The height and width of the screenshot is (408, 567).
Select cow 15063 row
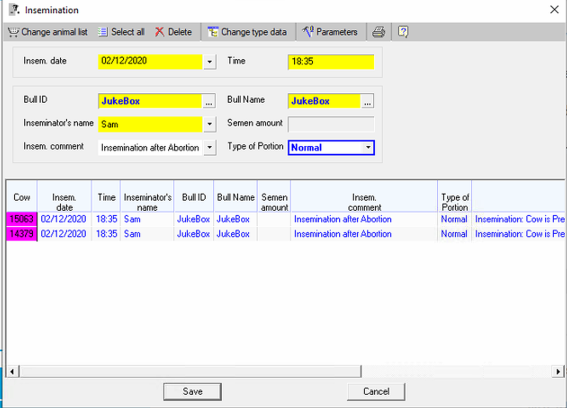click(285, 219)
